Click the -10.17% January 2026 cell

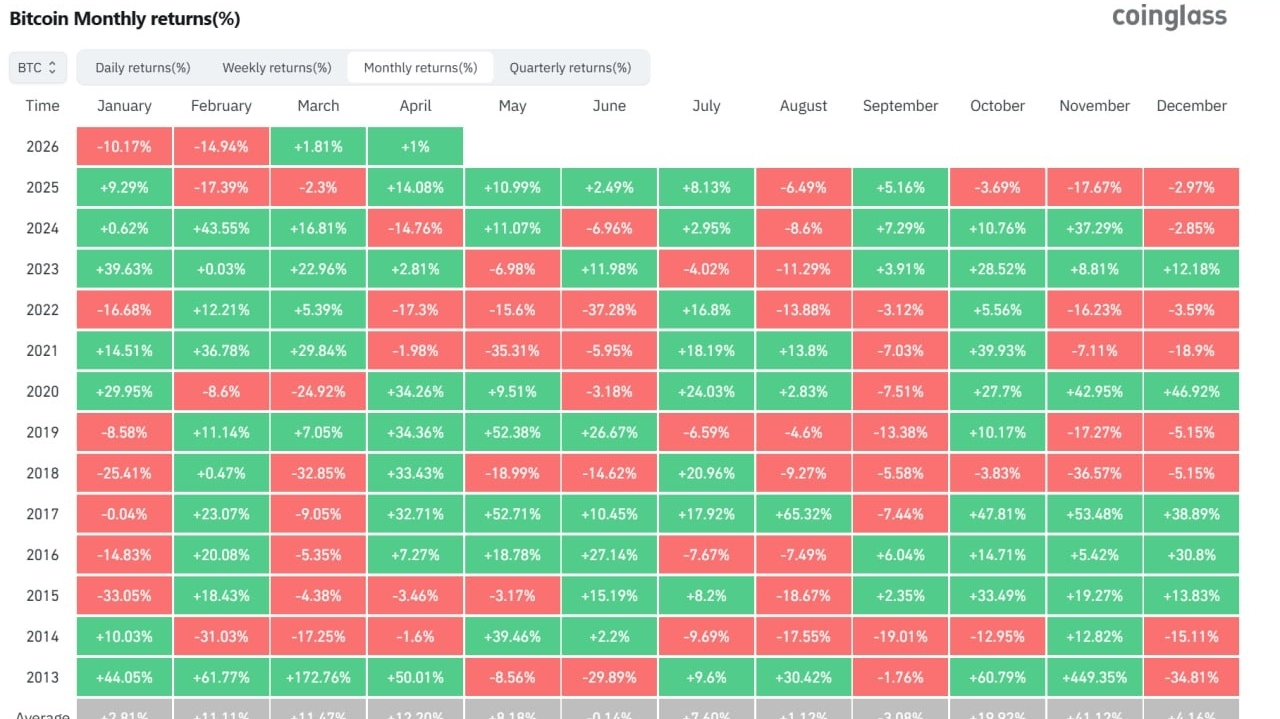(x=124, y=147)
